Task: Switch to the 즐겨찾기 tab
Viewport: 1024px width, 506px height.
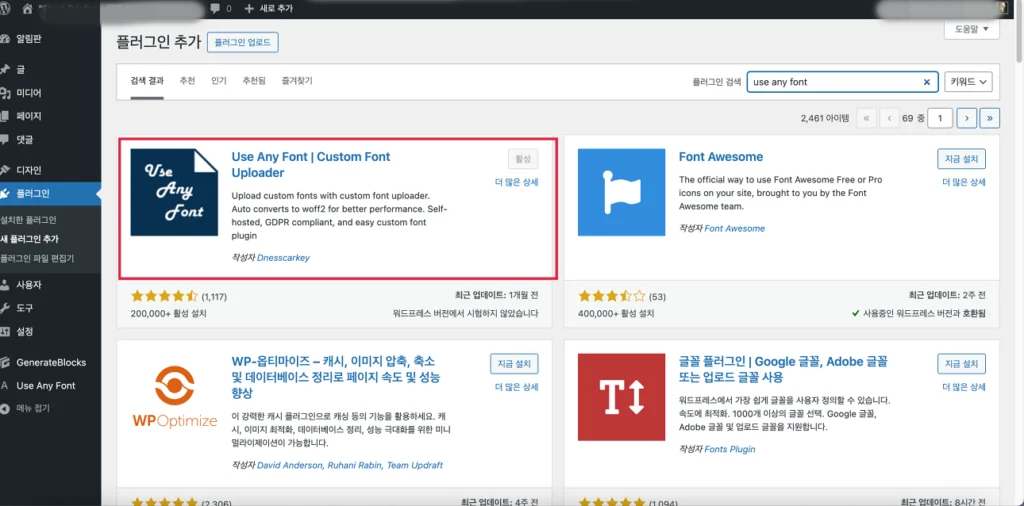Action: tap(297, 81)
